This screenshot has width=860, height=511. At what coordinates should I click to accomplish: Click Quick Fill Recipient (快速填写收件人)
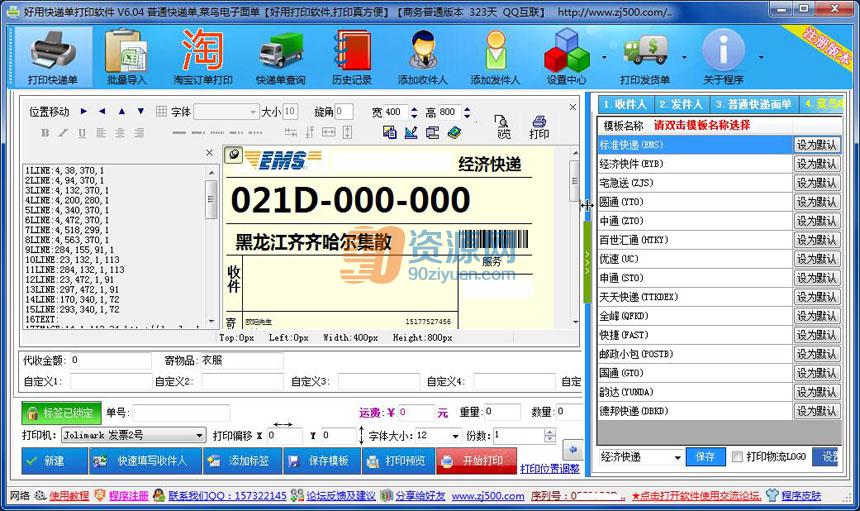(145, 461)
